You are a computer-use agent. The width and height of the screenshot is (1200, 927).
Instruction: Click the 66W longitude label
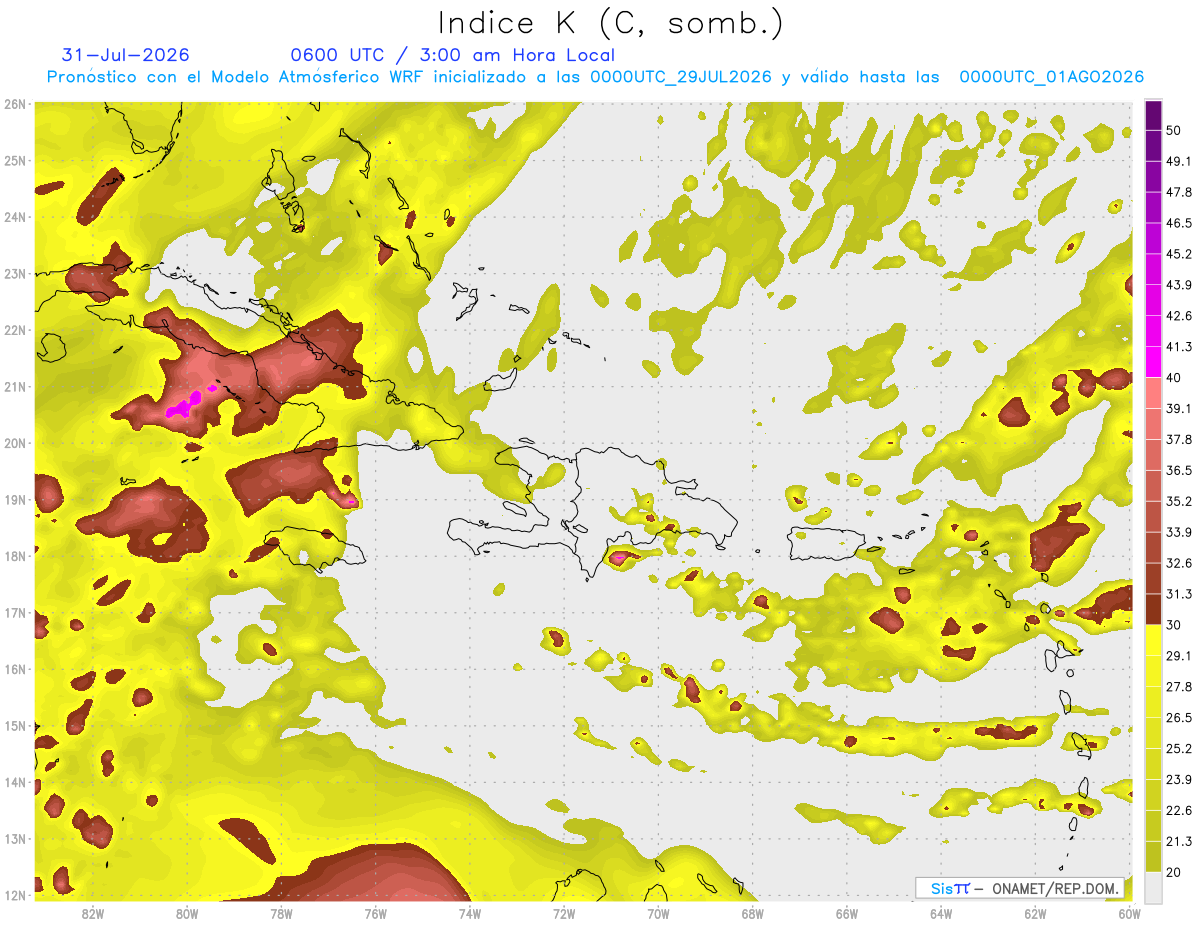click(847, 913)
